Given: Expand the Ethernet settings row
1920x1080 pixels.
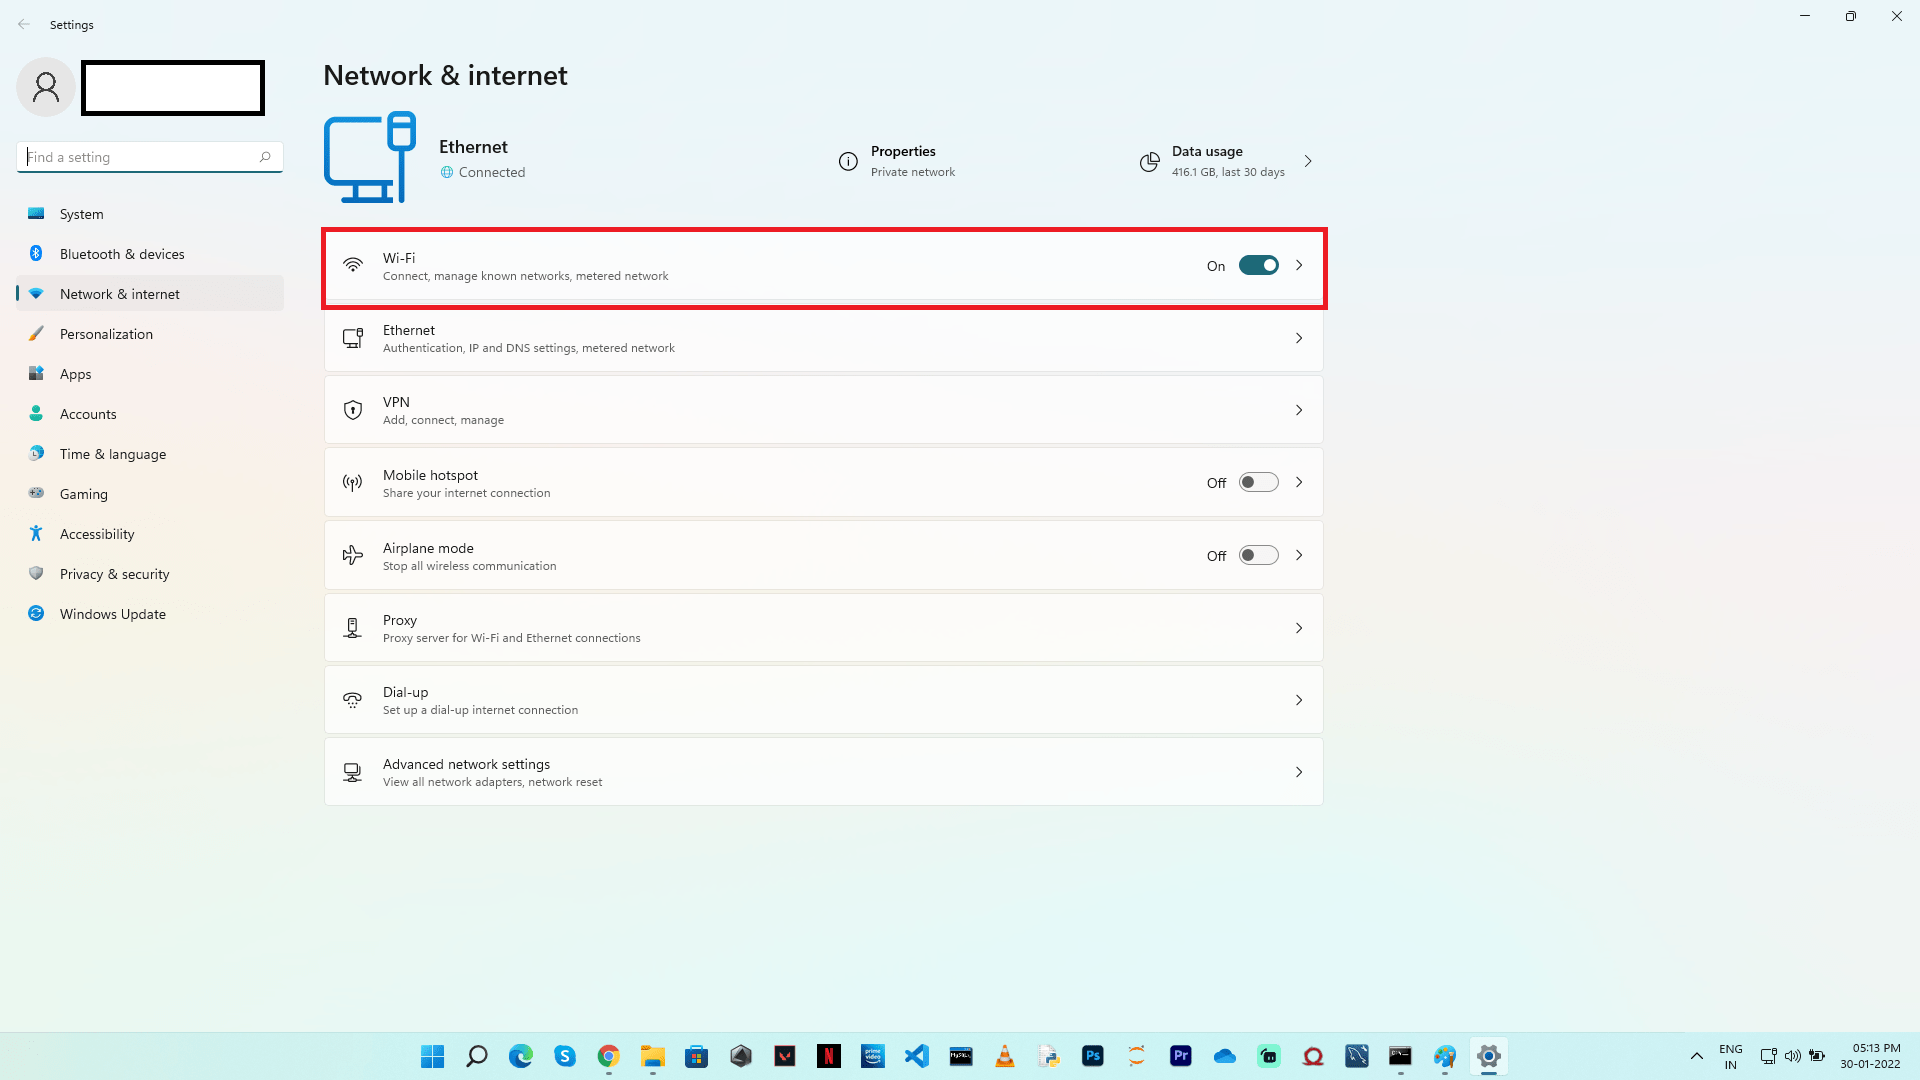Looking at the screenshot, I should click(1299, 338).
